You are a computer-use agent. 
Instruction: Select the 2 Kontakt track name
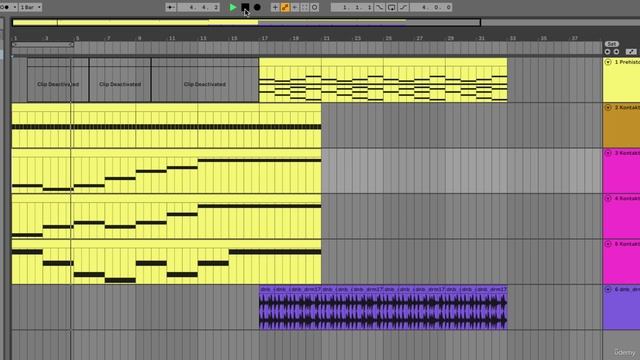click(627, 107)
